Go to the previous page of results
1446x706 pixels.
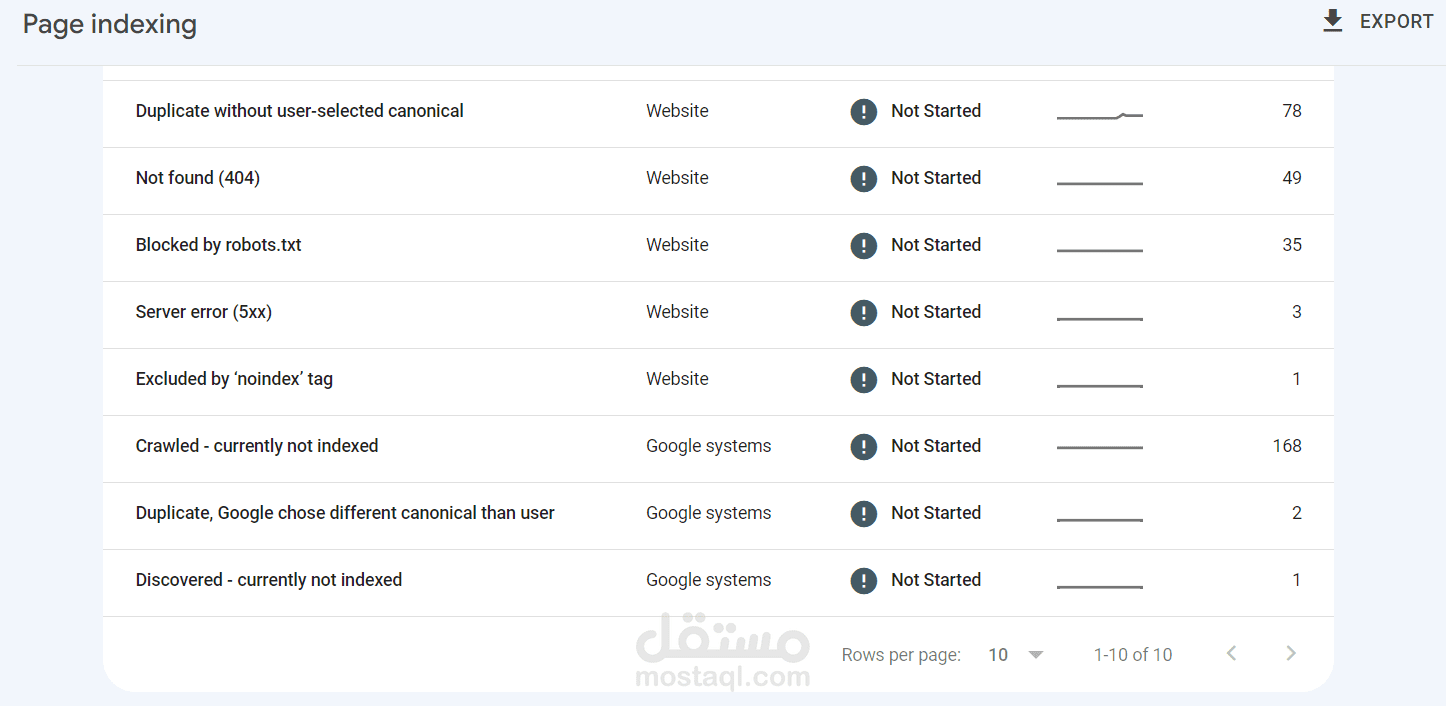(1232, 654)
